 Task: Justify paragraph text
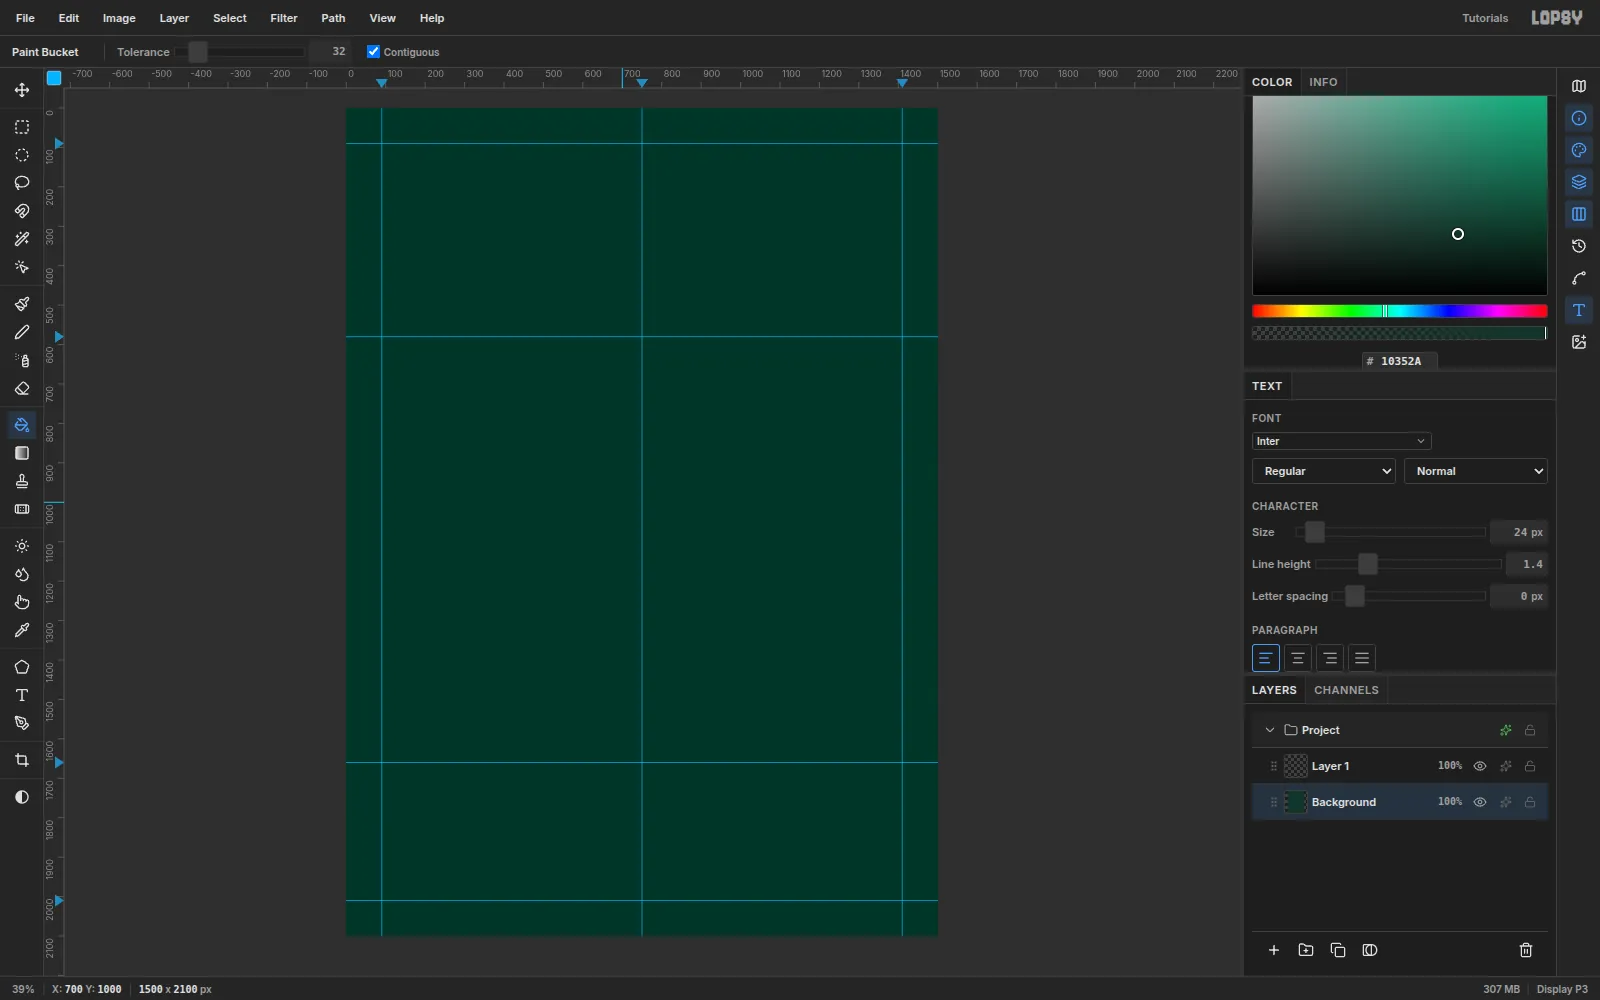point(1362,658)
